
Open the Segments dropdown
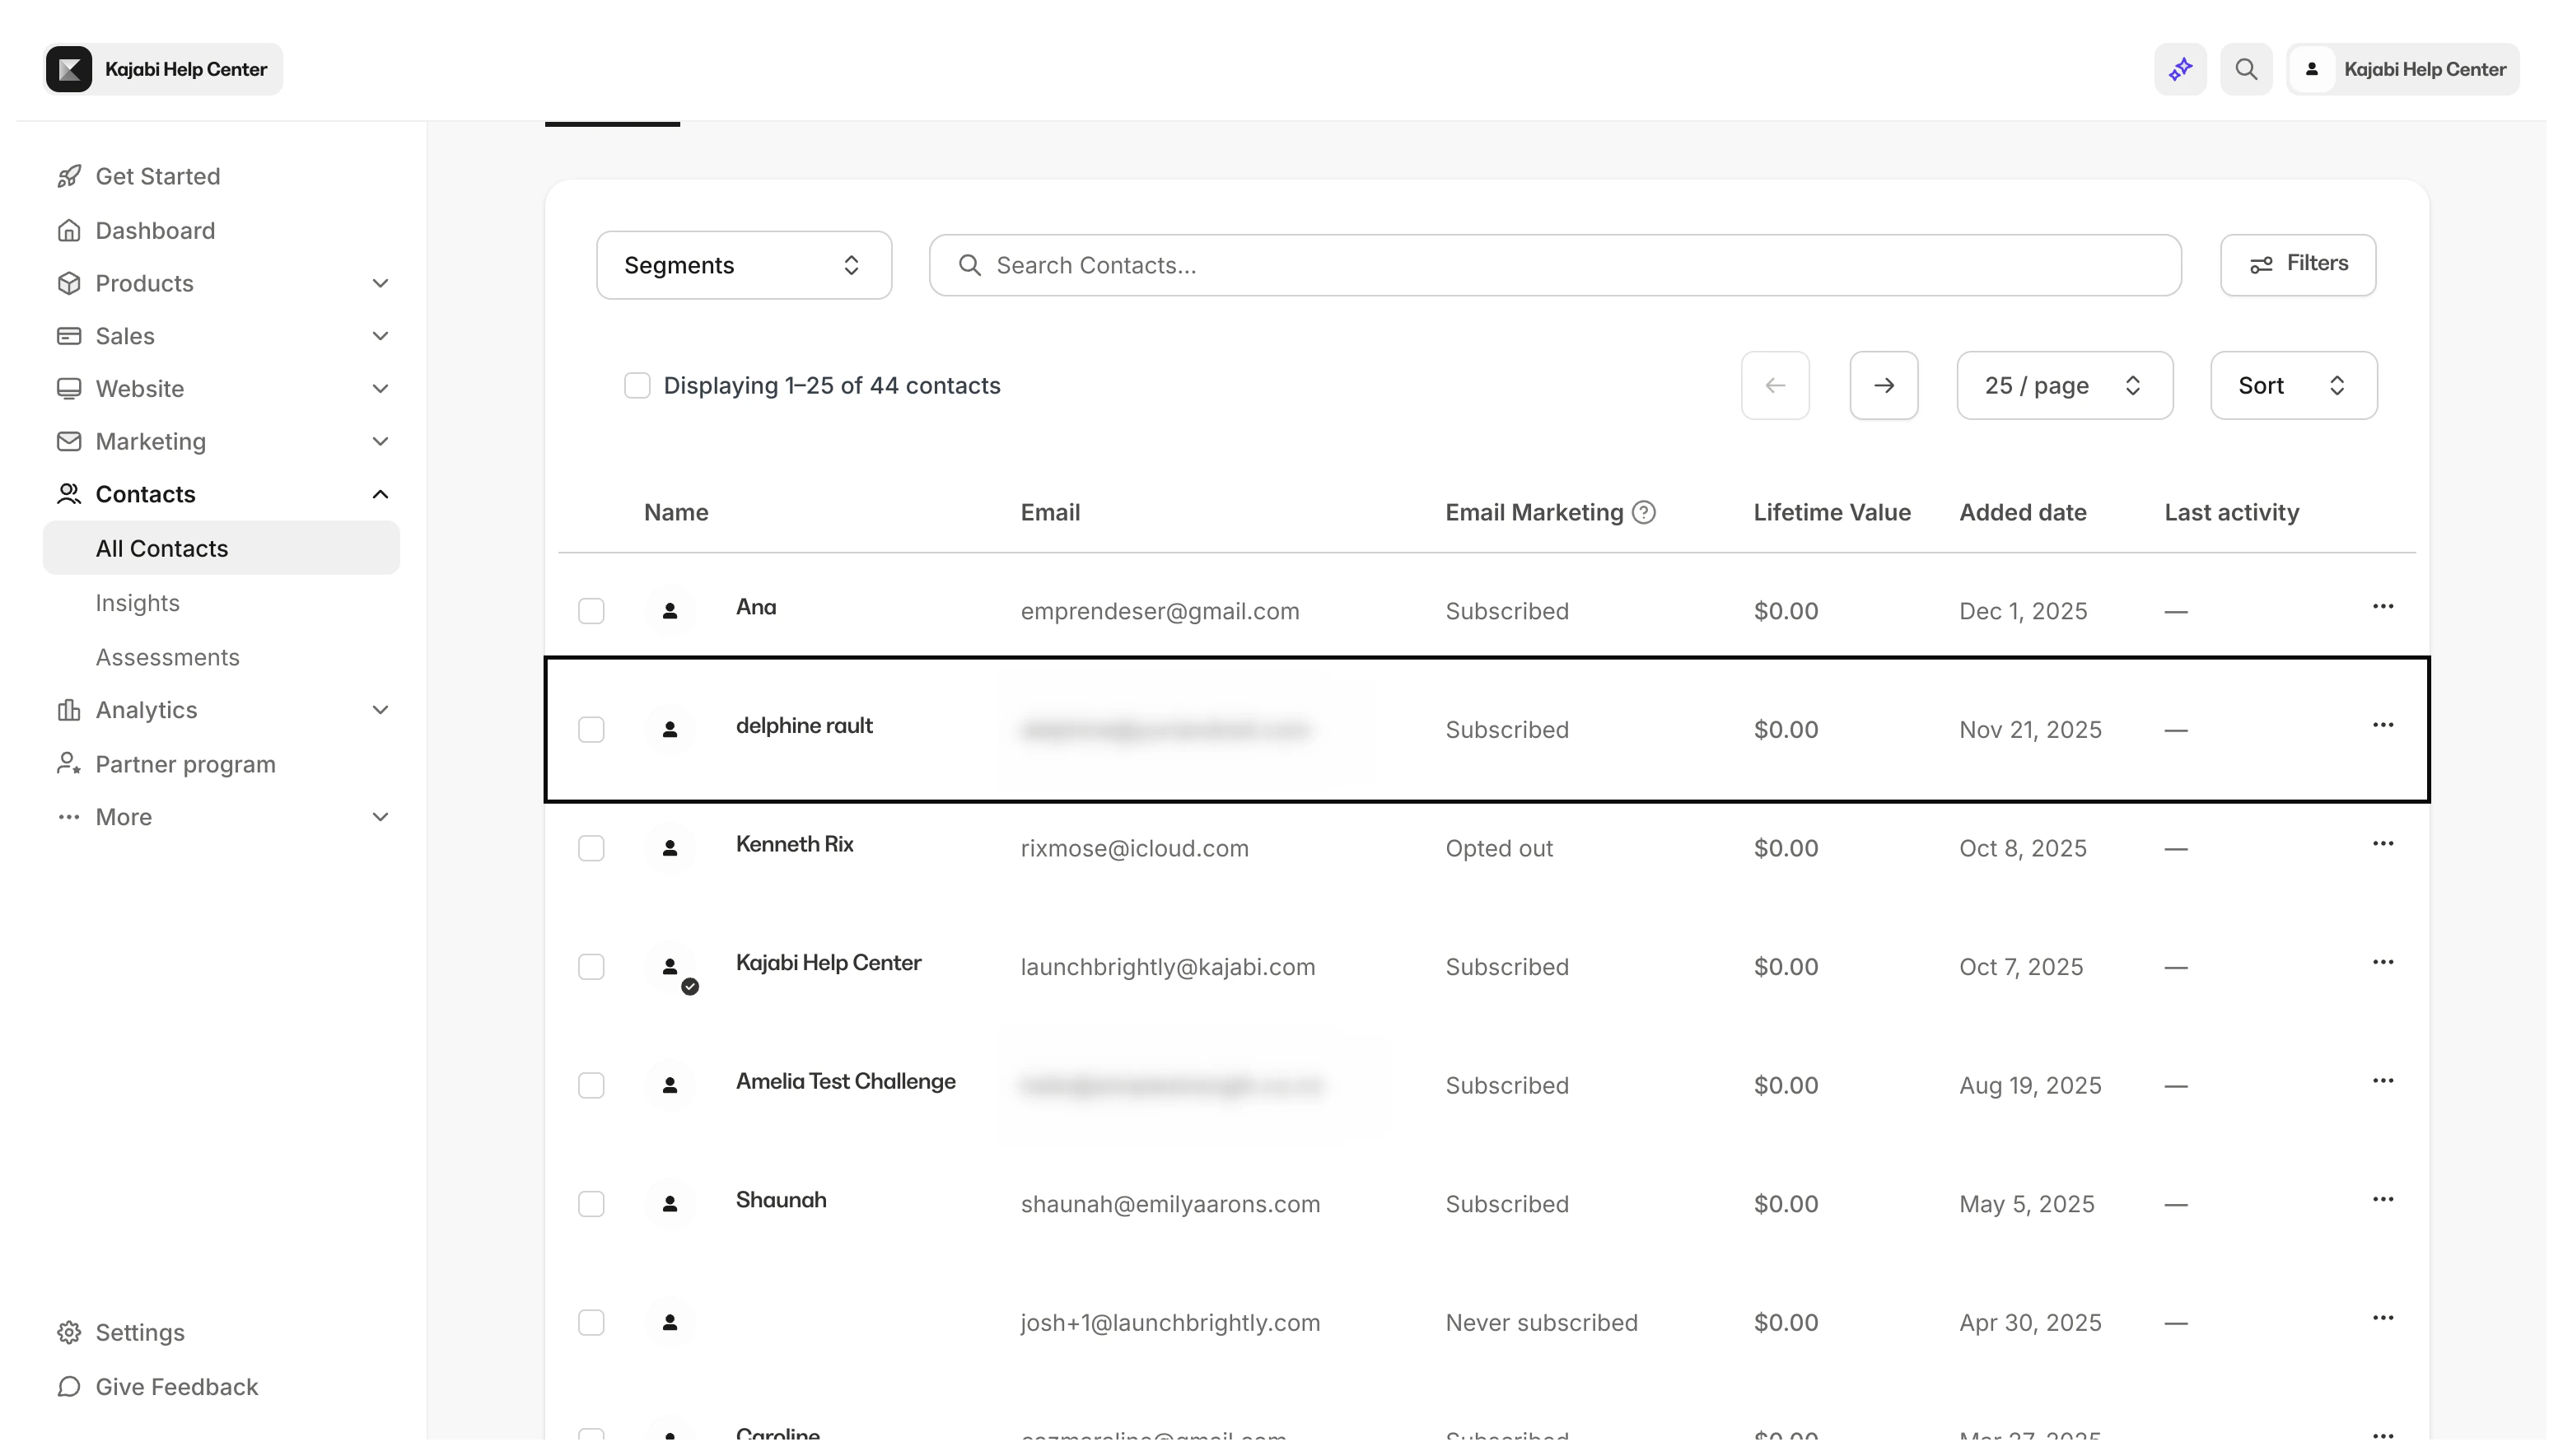coord(743,265)
